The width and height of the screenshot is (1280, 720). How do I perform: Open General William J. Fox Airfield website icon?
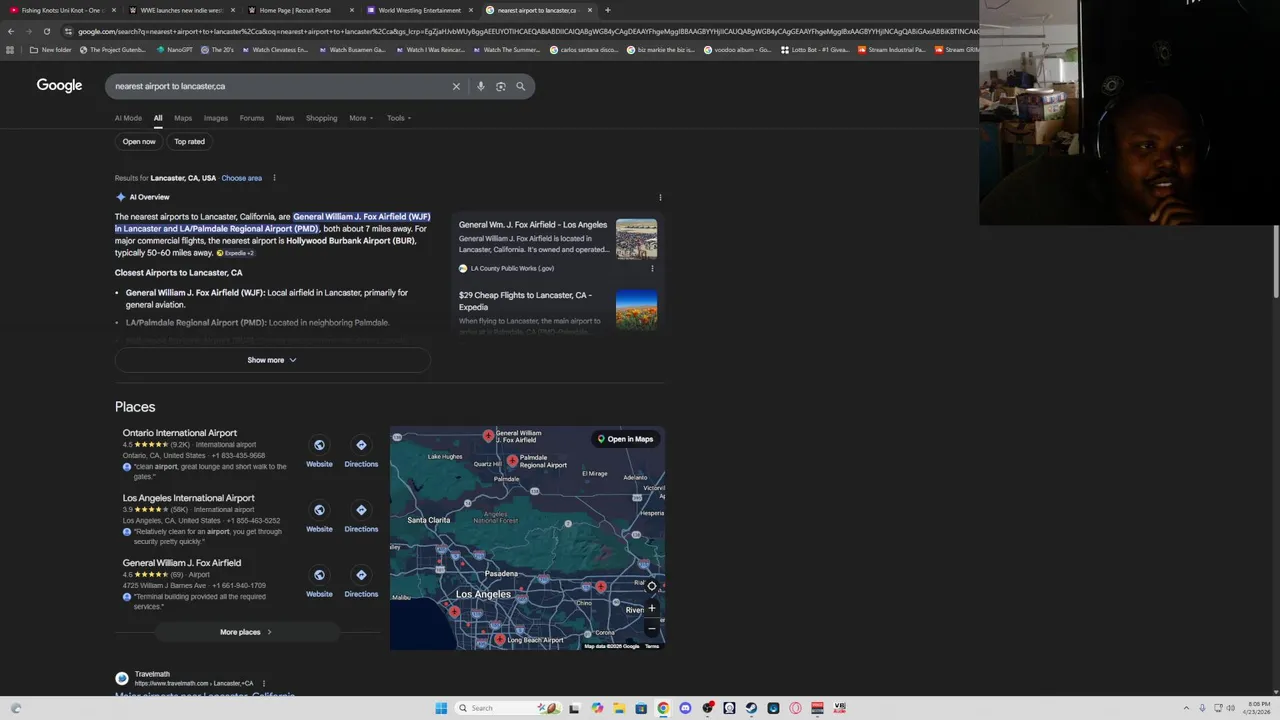[319, 575]
